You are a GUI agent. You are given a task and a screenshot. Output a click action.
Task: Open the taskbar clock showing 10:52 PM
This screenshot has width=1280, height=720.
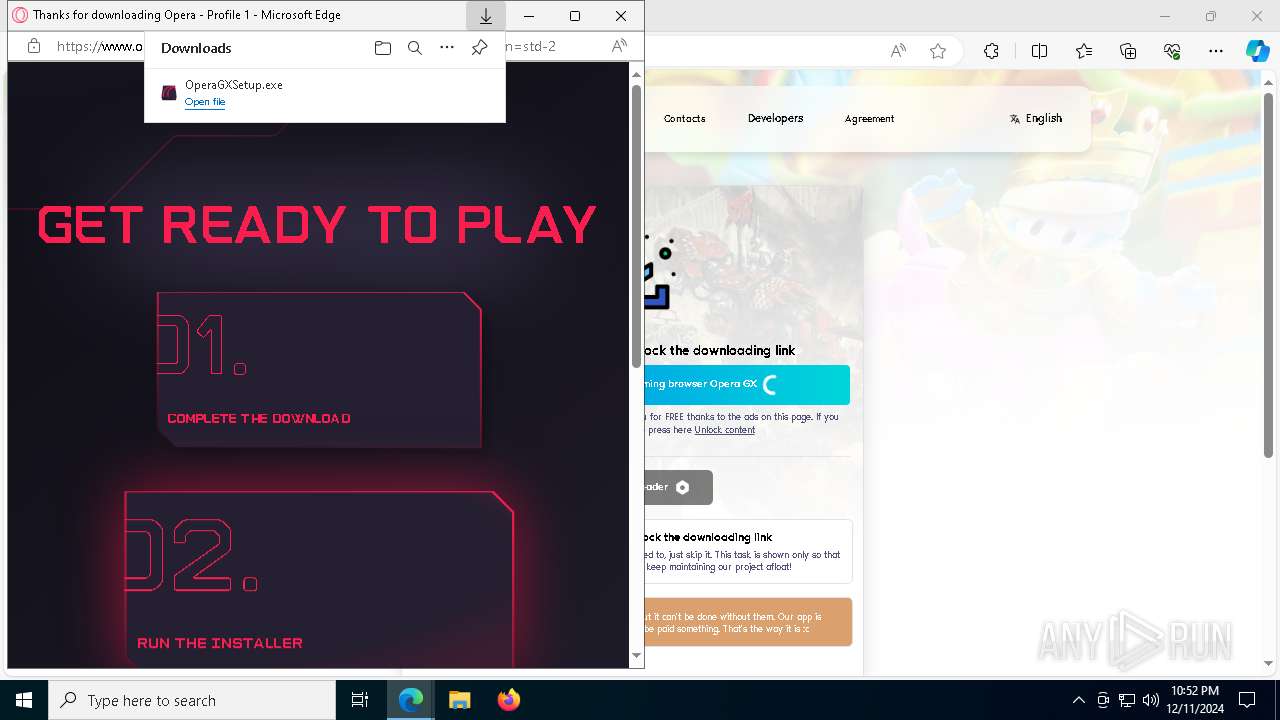(1194, 700)
